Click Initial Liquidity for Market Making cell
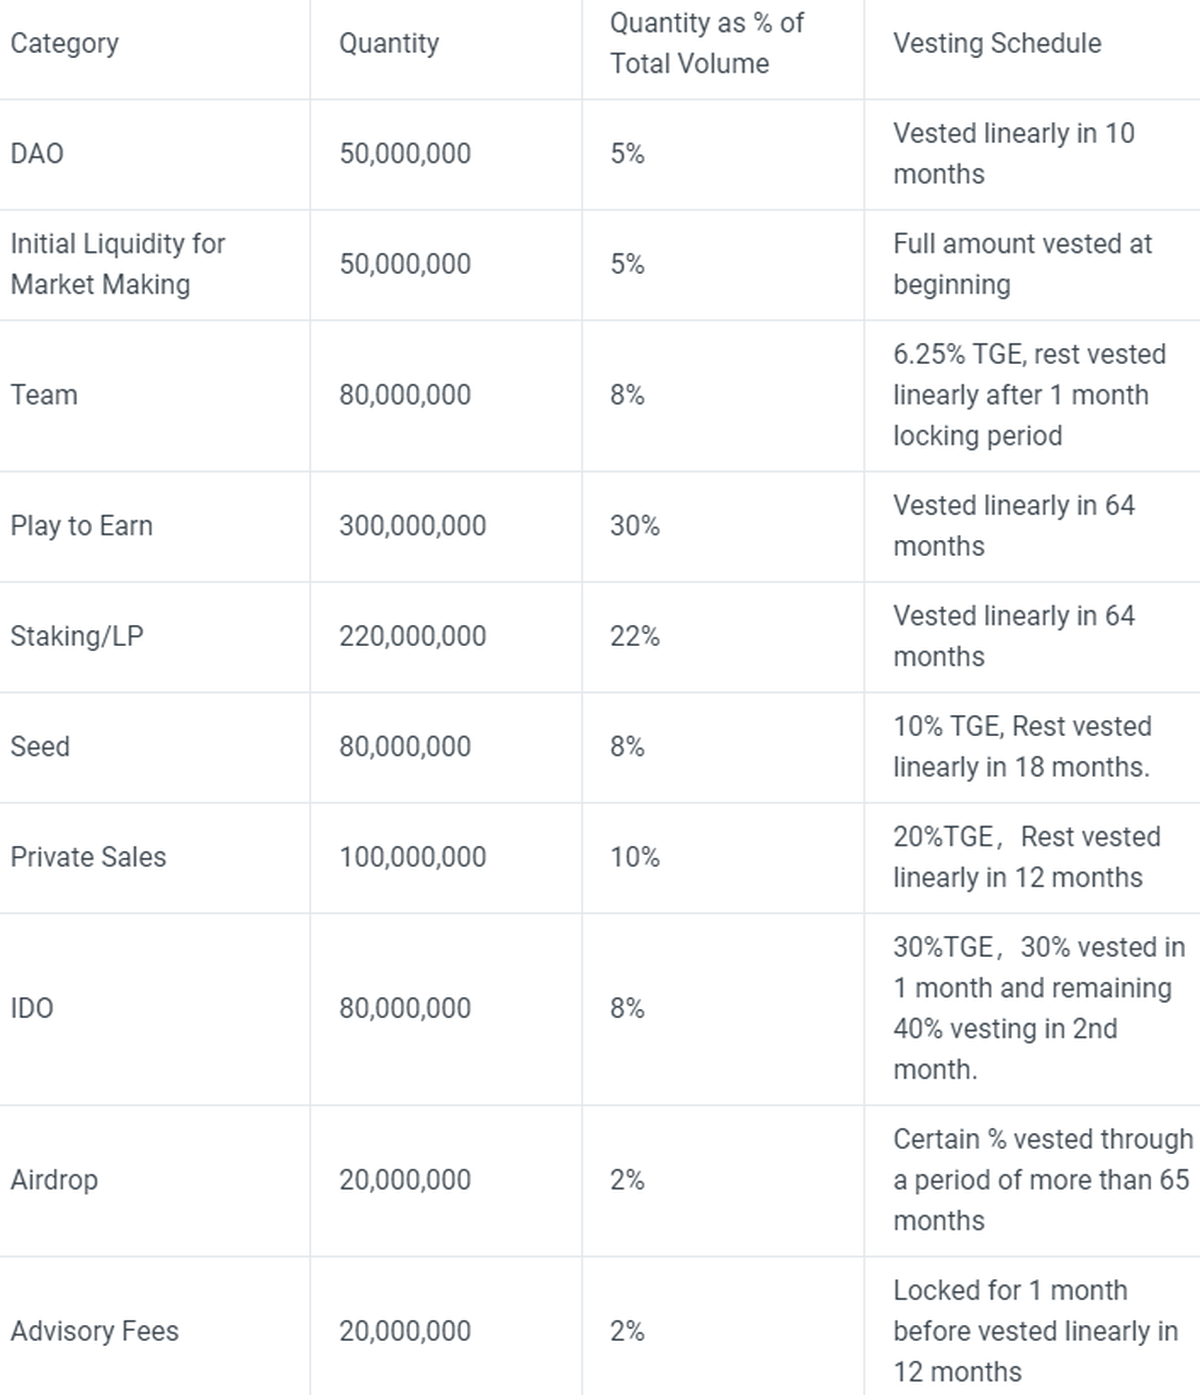1200x1395 pixels. tap(117, 264)
